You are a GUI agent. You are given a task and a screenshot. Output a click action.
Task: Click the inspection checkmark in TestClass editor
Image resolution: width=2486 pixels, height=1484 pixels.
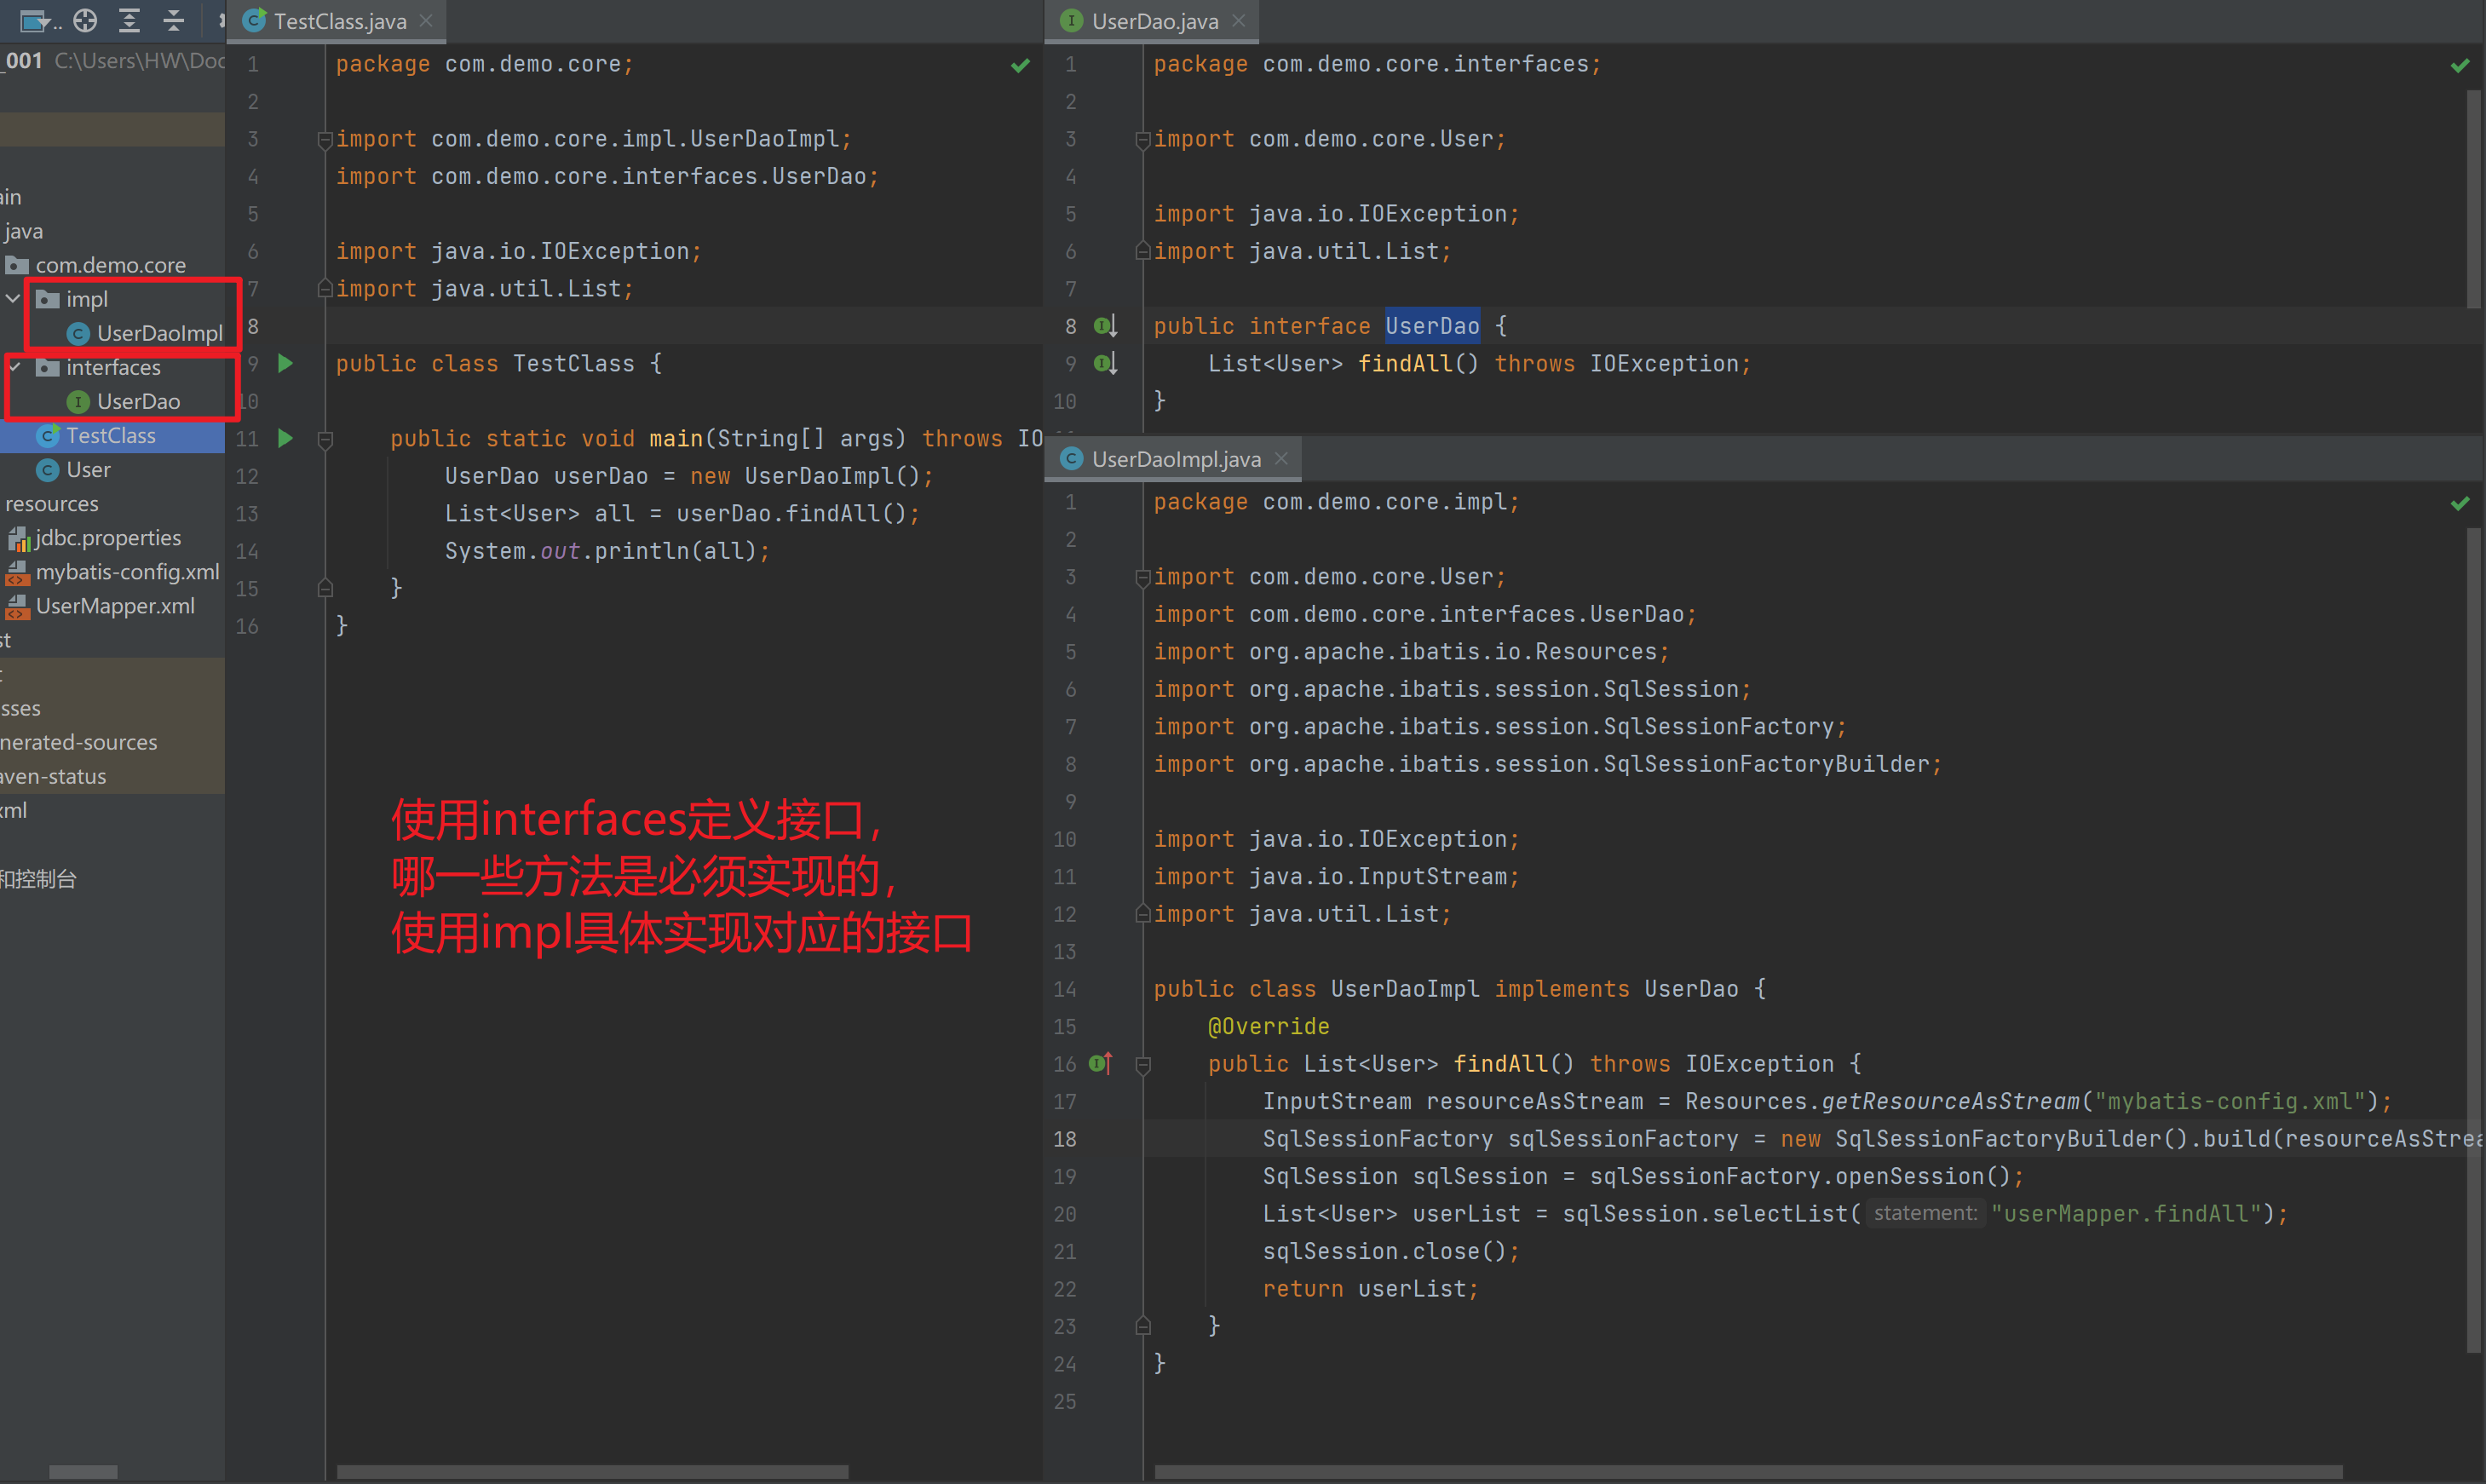(1020, 65)
